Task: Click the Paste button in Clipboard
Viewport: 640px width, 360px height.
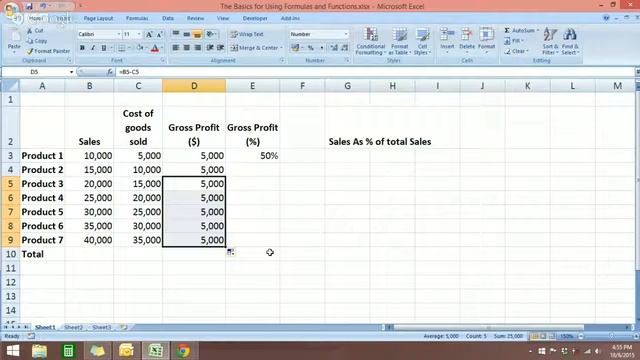Action: tap(14, 41)
